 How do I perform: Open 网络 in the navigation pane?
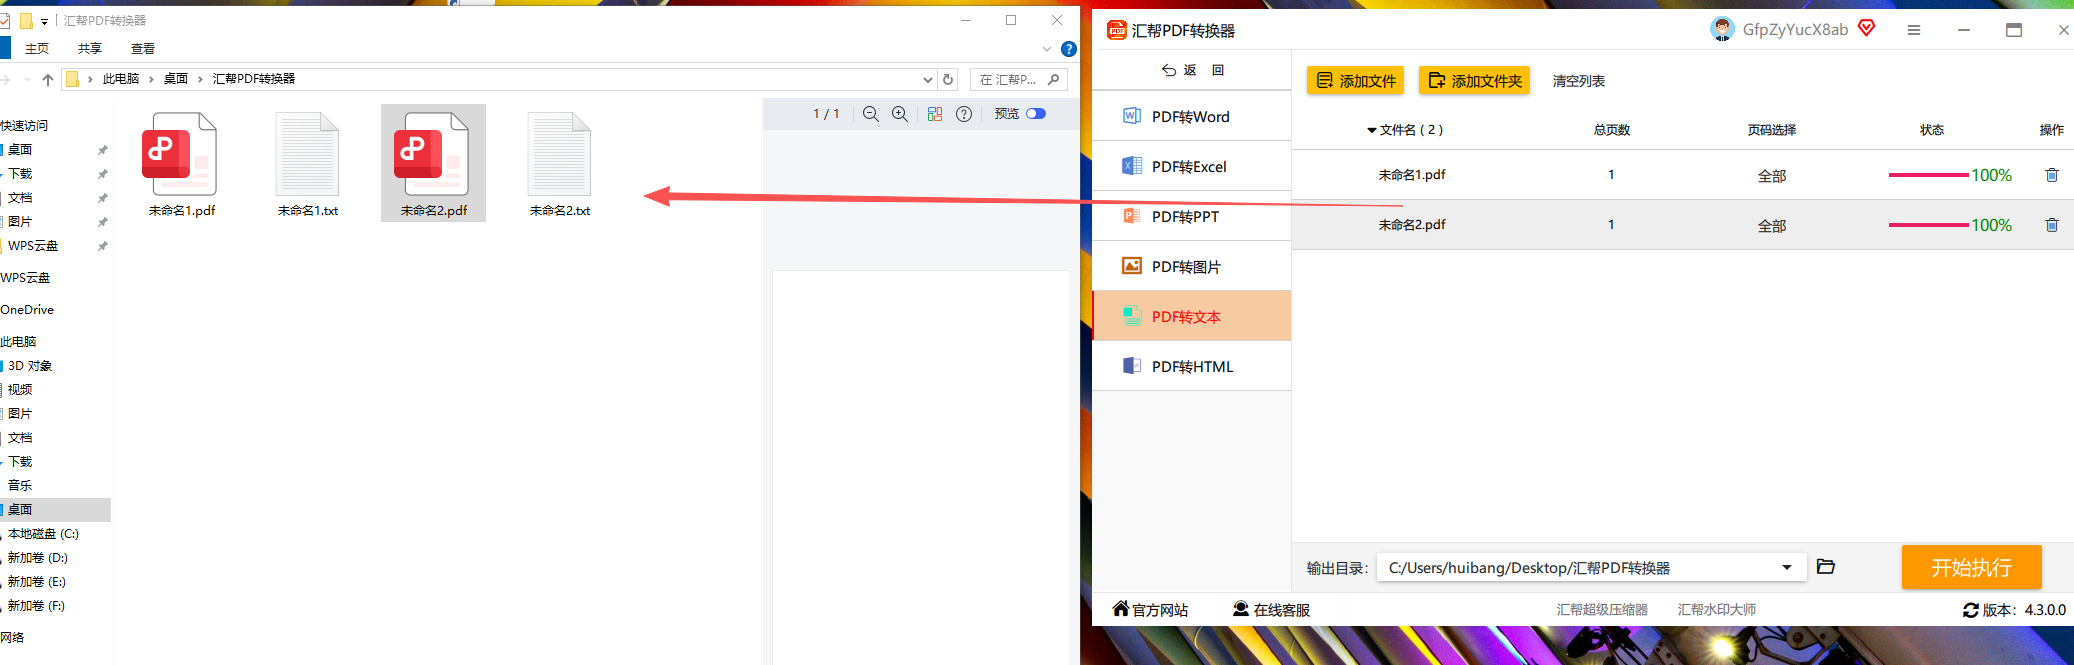(12, 638)
